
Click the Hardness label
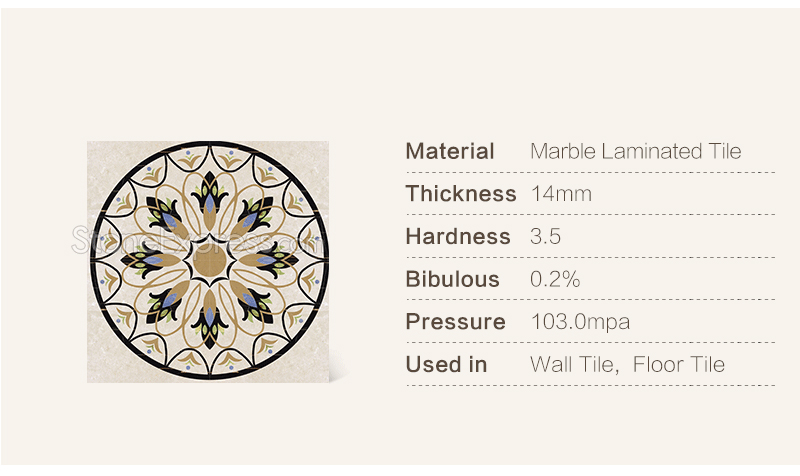coord(458,237)
